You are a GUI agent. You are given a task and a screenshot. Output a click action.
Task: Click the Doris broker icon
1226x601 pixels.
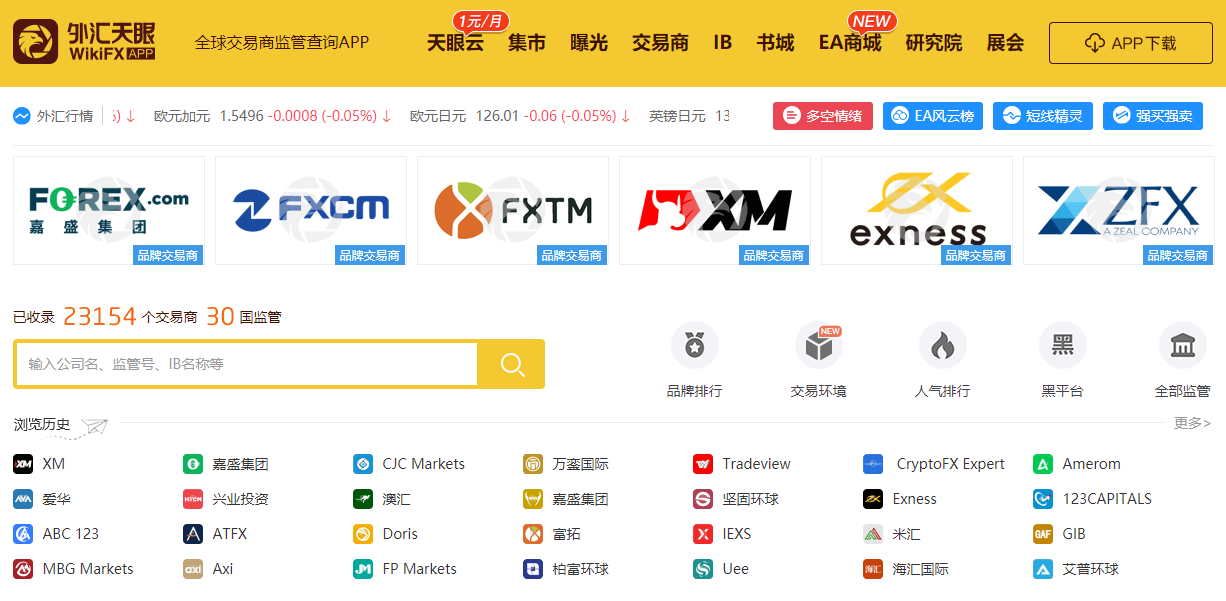coord(363,534)
